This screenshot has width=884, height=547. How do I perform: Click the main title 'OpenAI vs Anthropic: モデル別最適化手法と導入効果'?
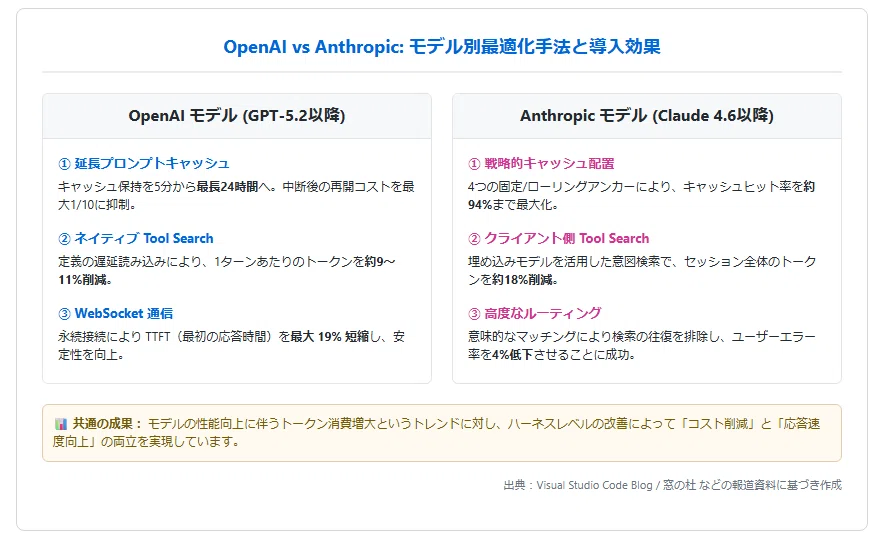tap(441, 46)
